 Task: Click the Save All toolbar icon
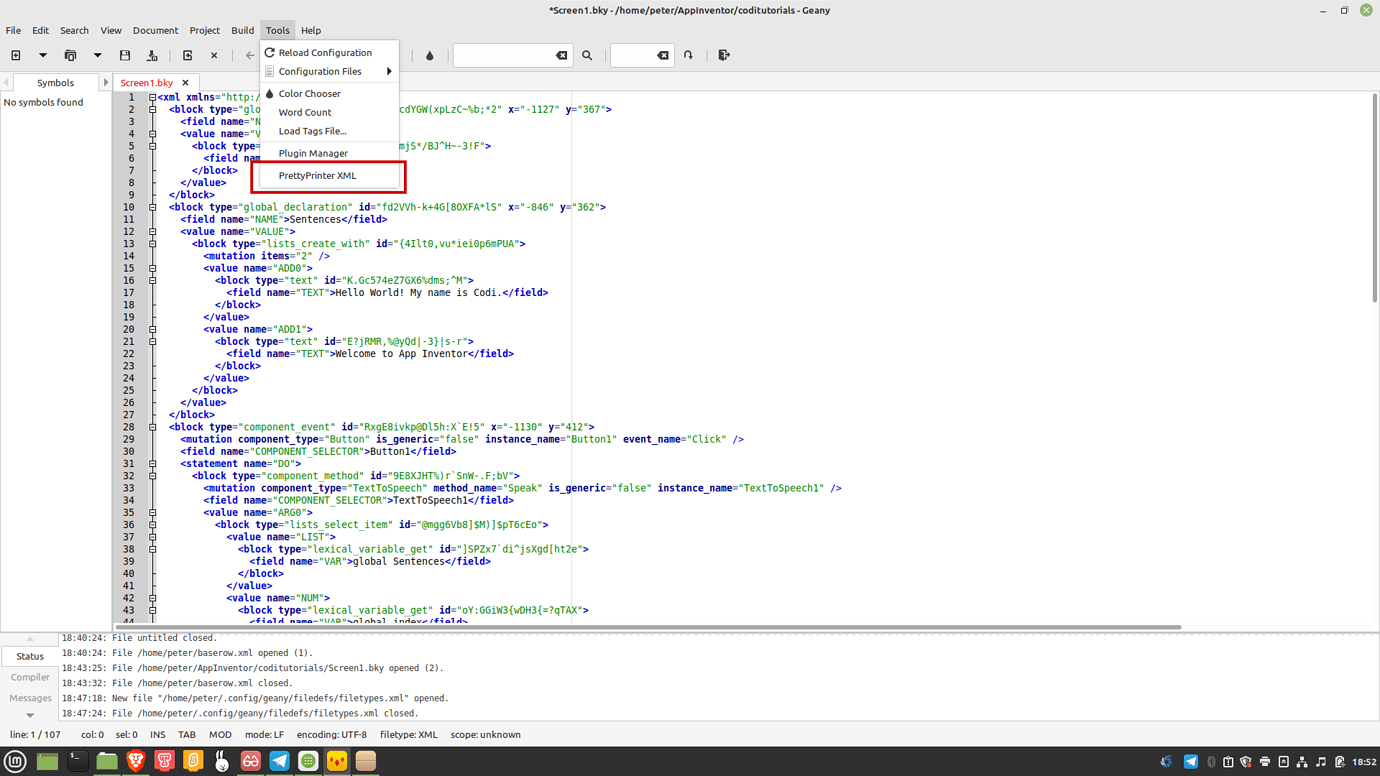coord(152,55)
